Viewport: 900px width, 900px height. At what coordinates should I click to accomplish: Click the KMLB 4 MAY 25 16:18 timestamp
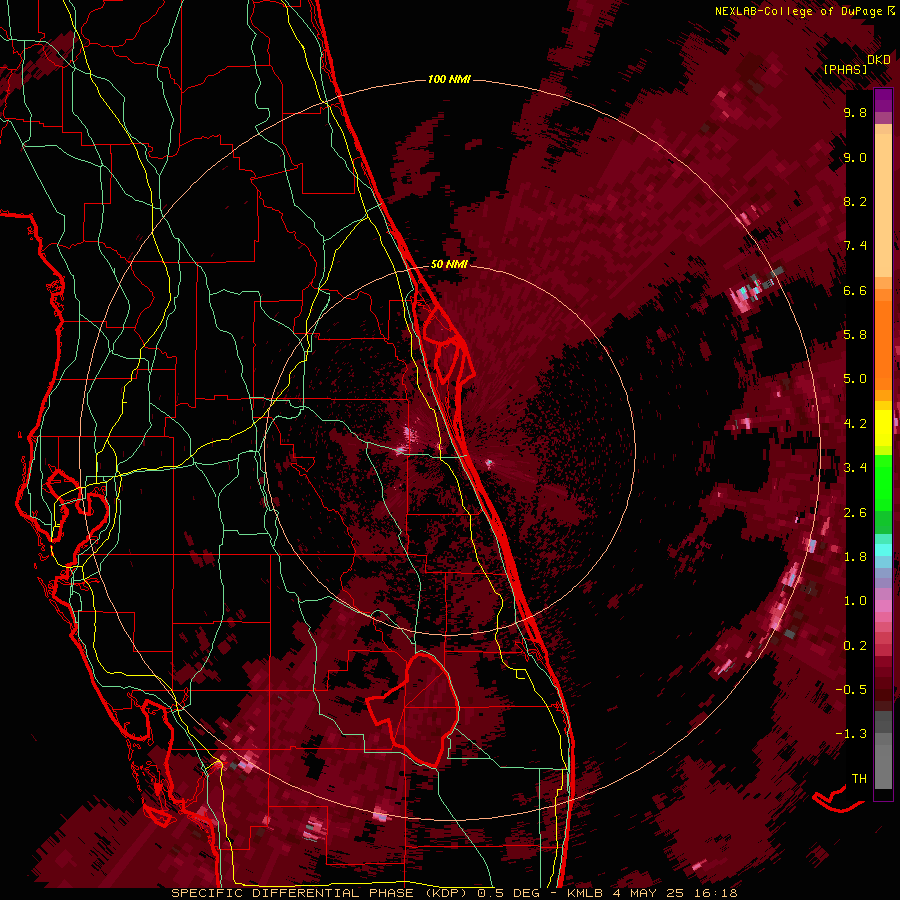(x=653, y=893)
